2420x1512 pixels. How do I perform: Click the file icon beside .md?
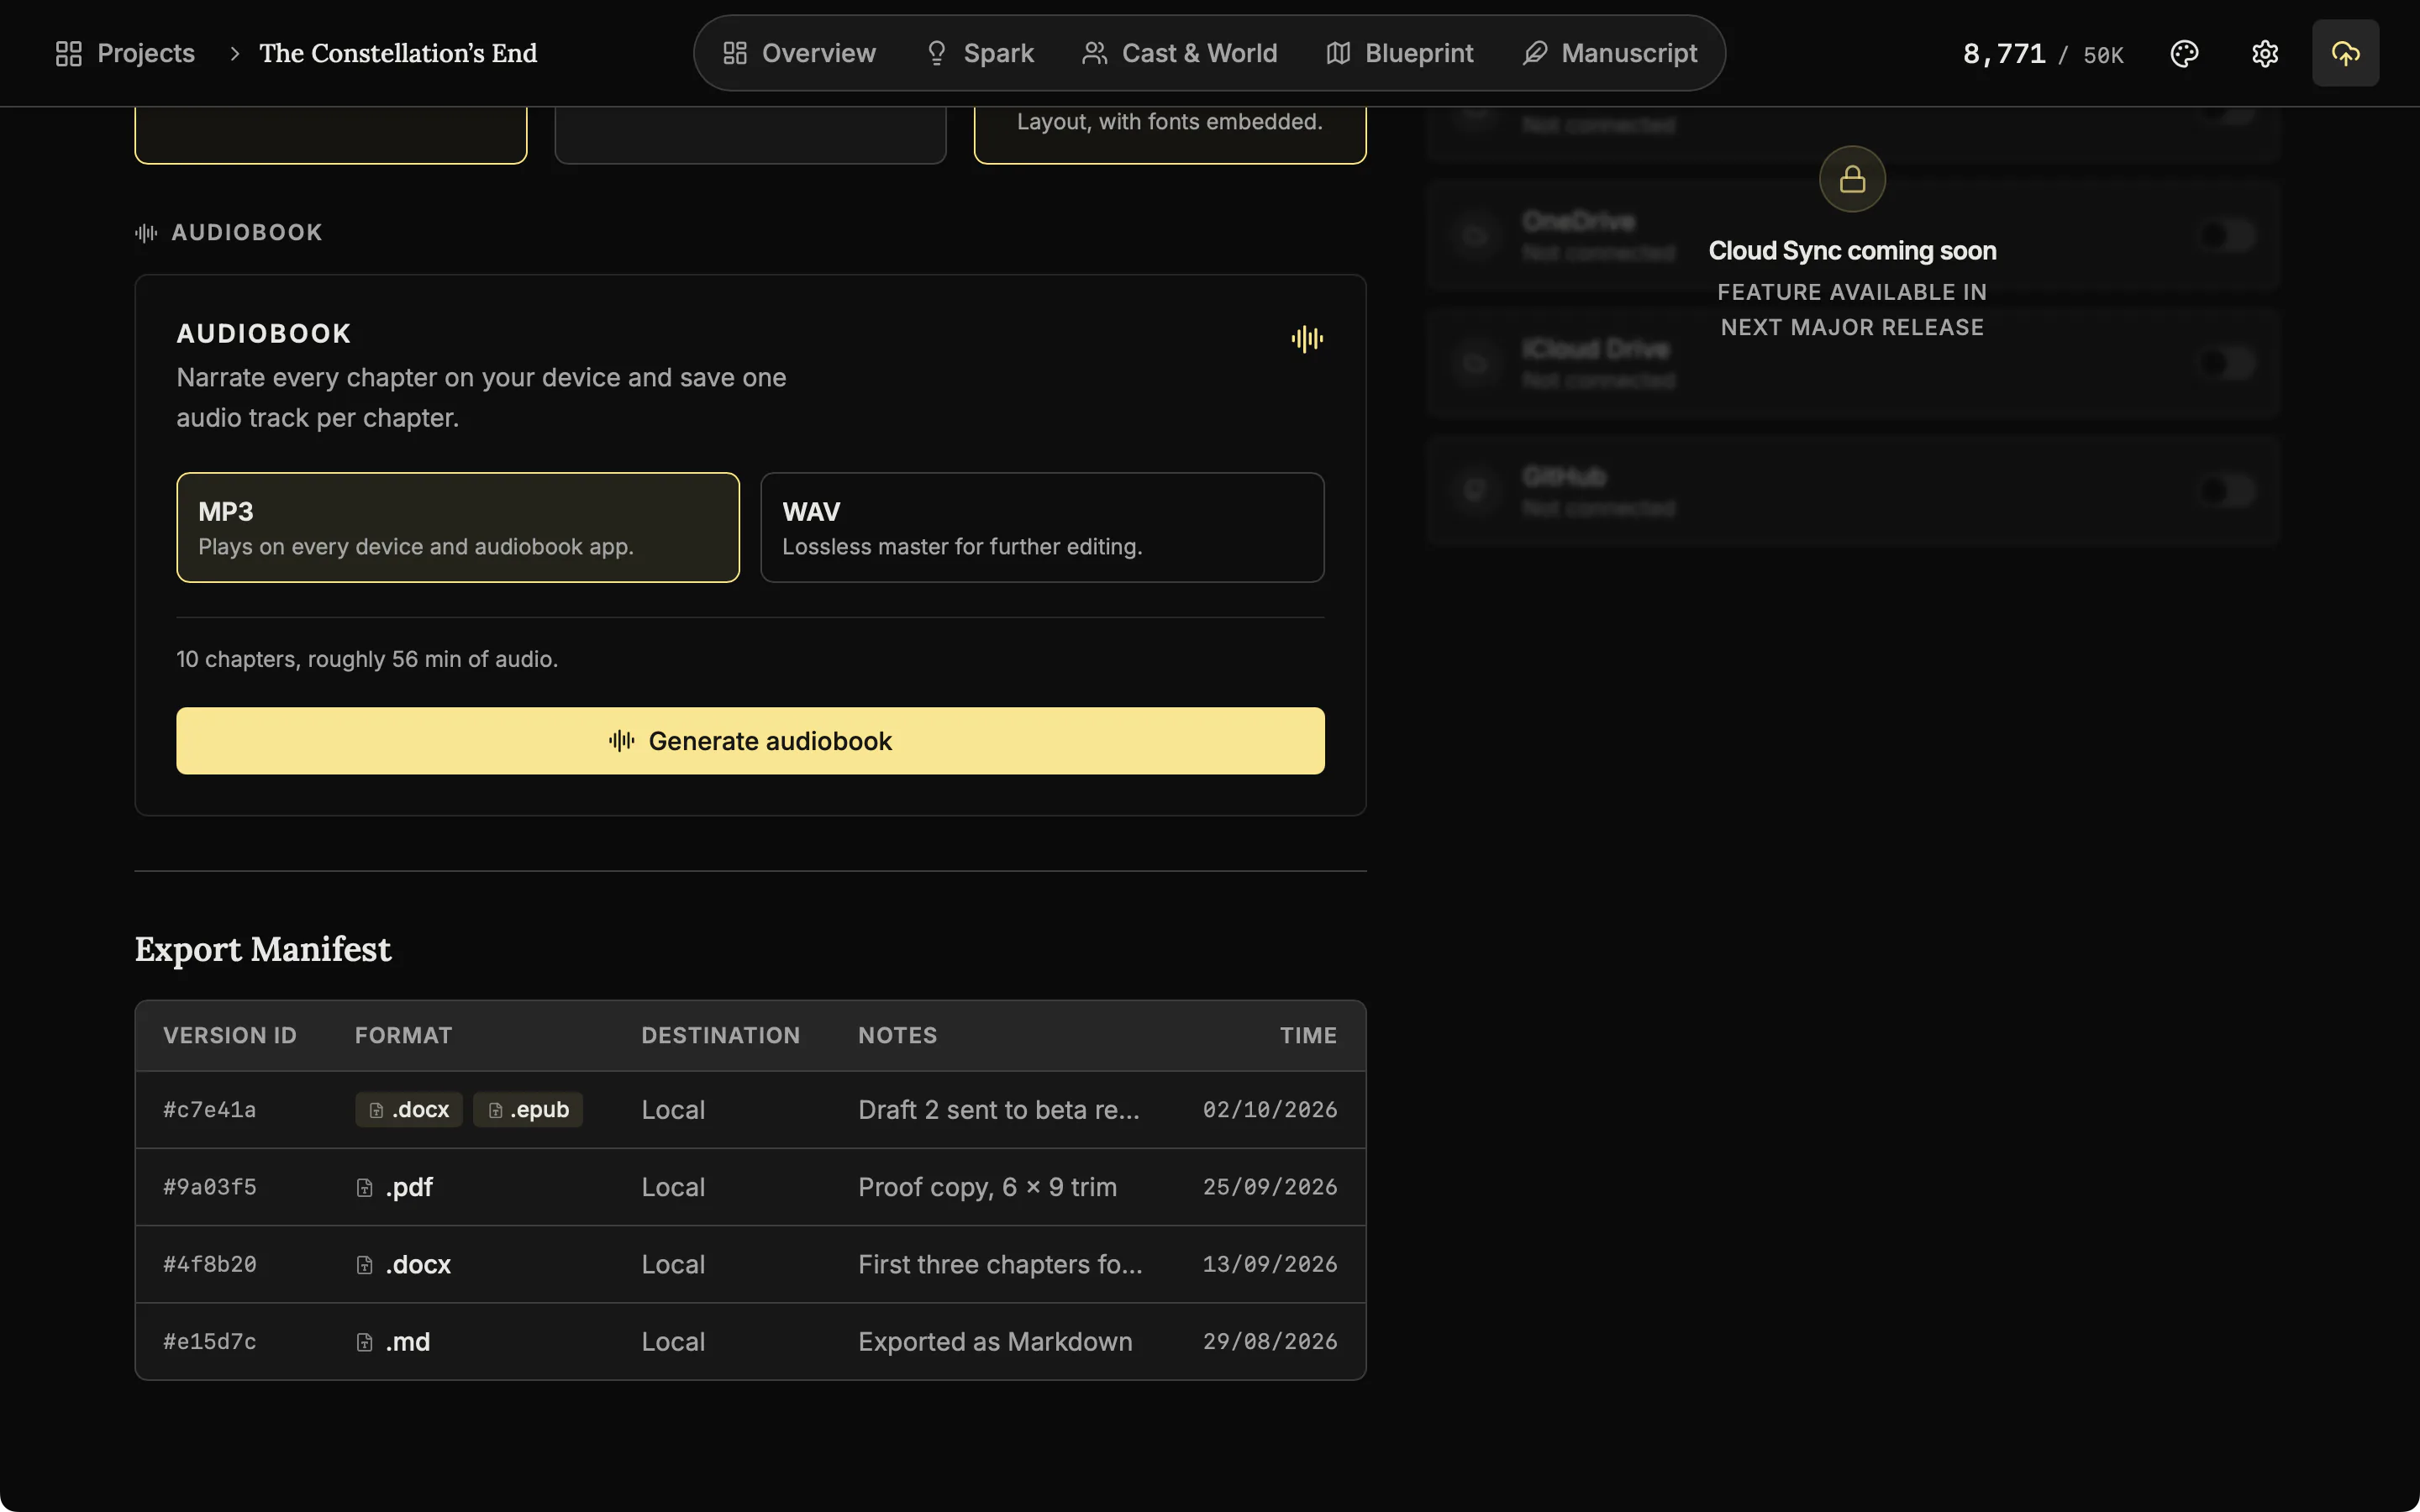[x=364, y=1342]
